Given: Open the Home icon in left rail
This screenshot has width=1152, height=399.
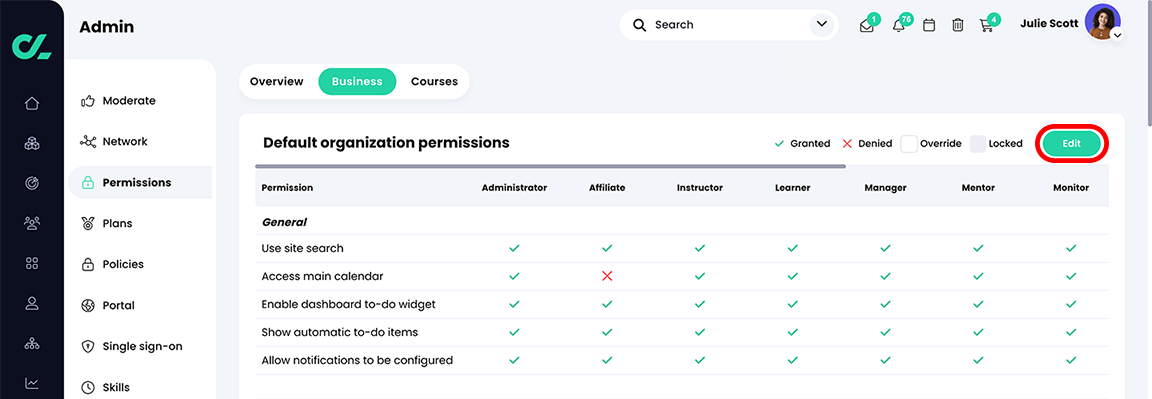Looking at the screenshot, I should pos(32,104).
